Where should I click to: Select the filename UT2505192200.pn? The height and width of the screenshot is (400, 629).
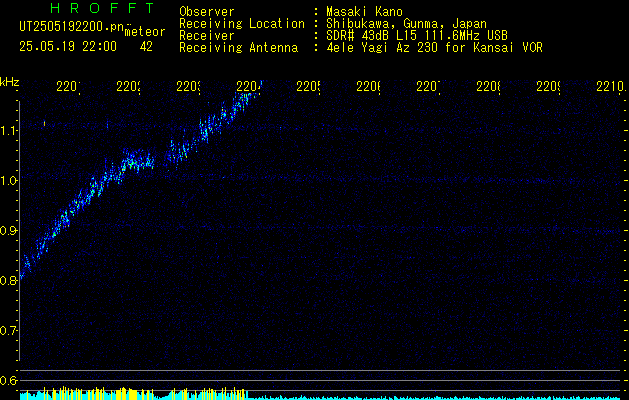pyautogui.click(x=72, y=26)
